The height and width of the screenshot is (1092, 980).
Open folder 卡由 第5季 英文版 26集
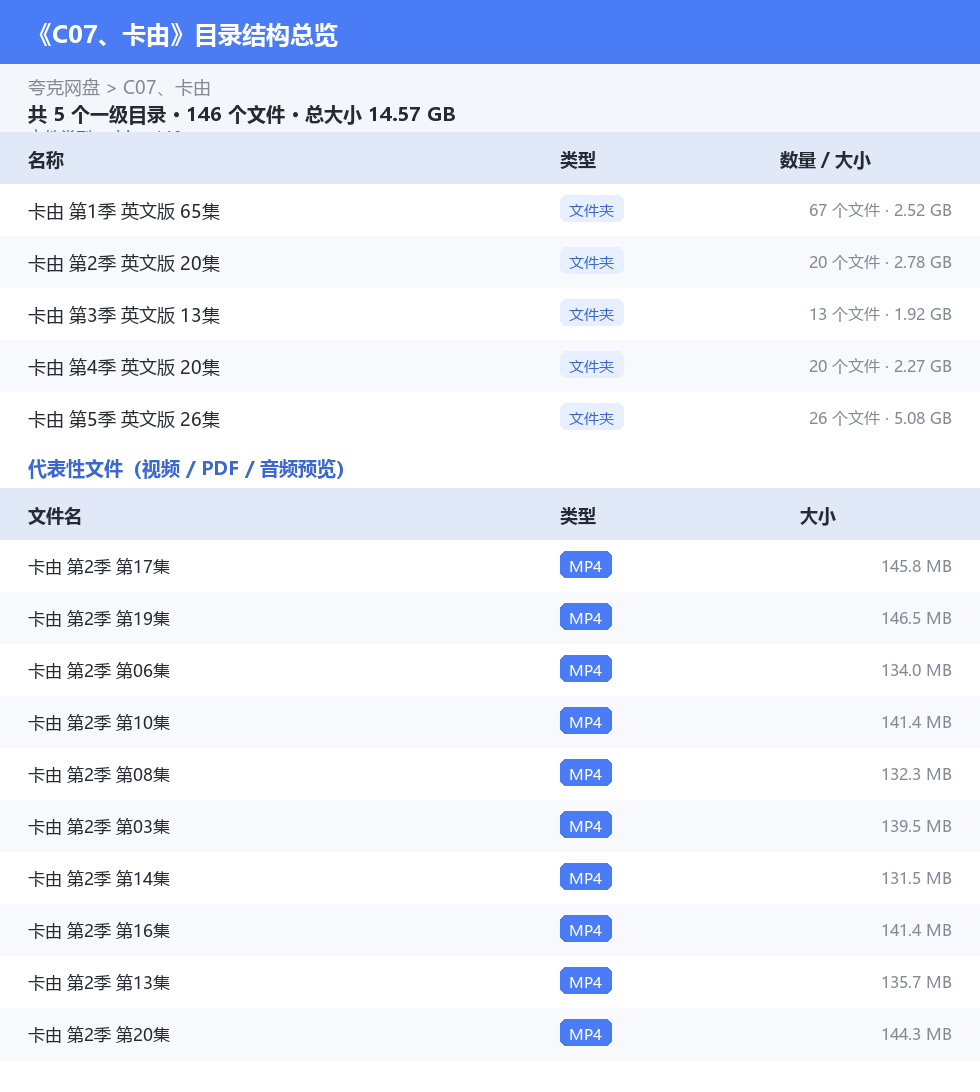(x=124, y=419)
